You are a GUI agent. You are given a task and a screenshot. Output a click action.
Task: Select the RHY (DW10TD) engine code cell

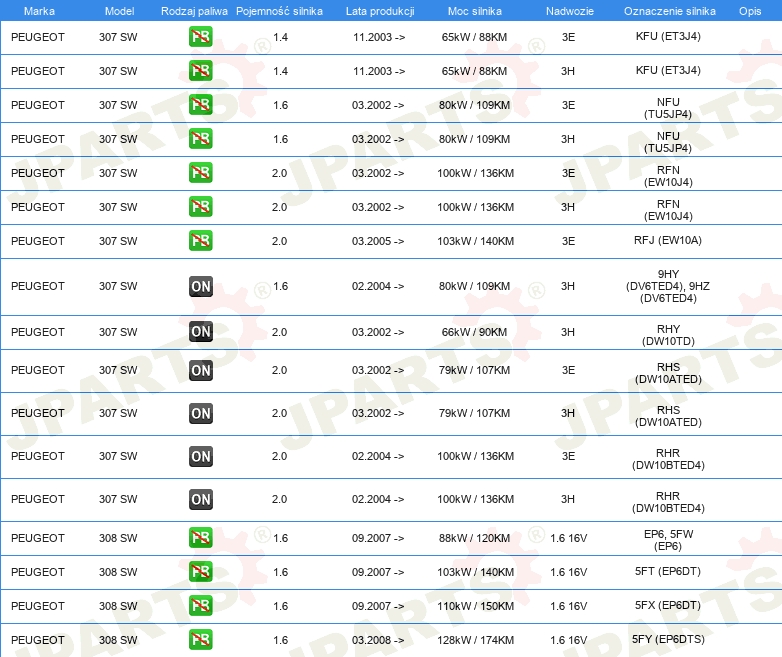point(668,335)
